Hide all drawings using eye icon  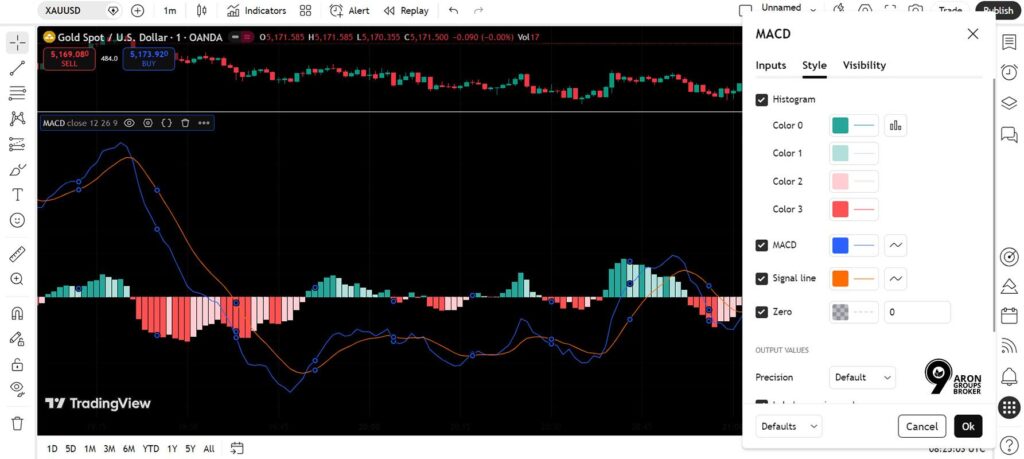click(x=18, y=389)
